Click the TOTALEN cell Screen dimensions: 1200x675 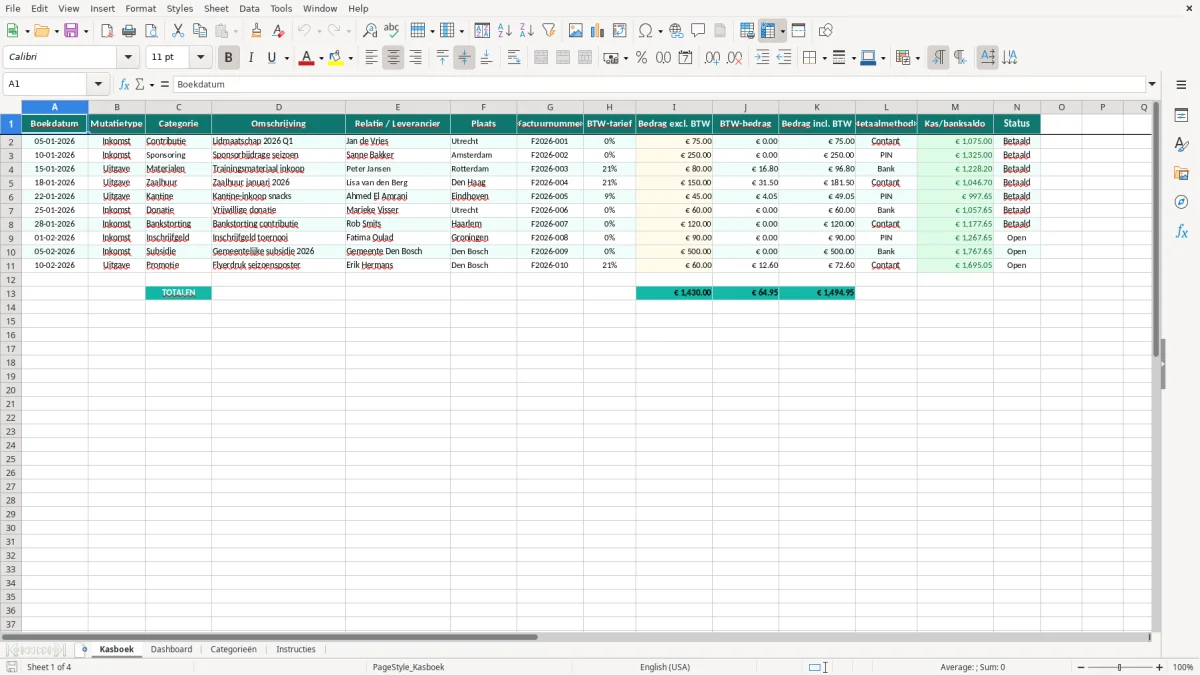coord(178,293)
